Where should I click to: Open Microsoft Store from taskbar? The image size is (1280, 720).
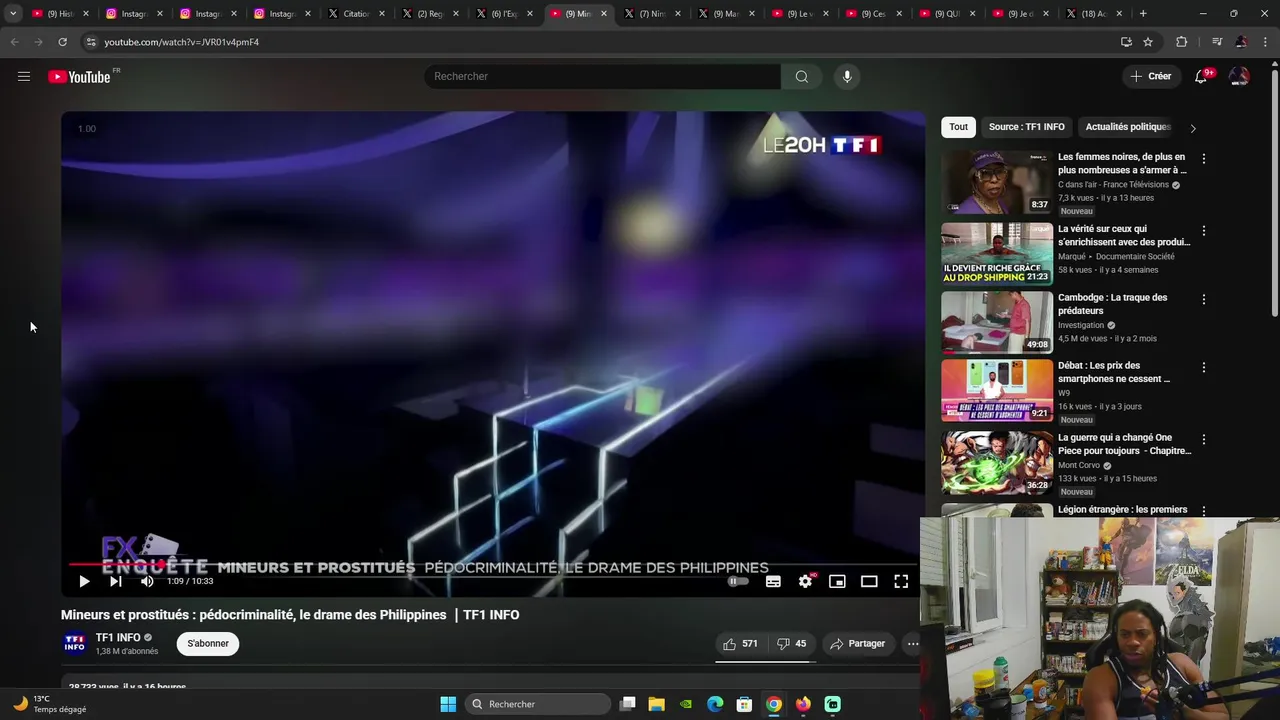(744, 704)
